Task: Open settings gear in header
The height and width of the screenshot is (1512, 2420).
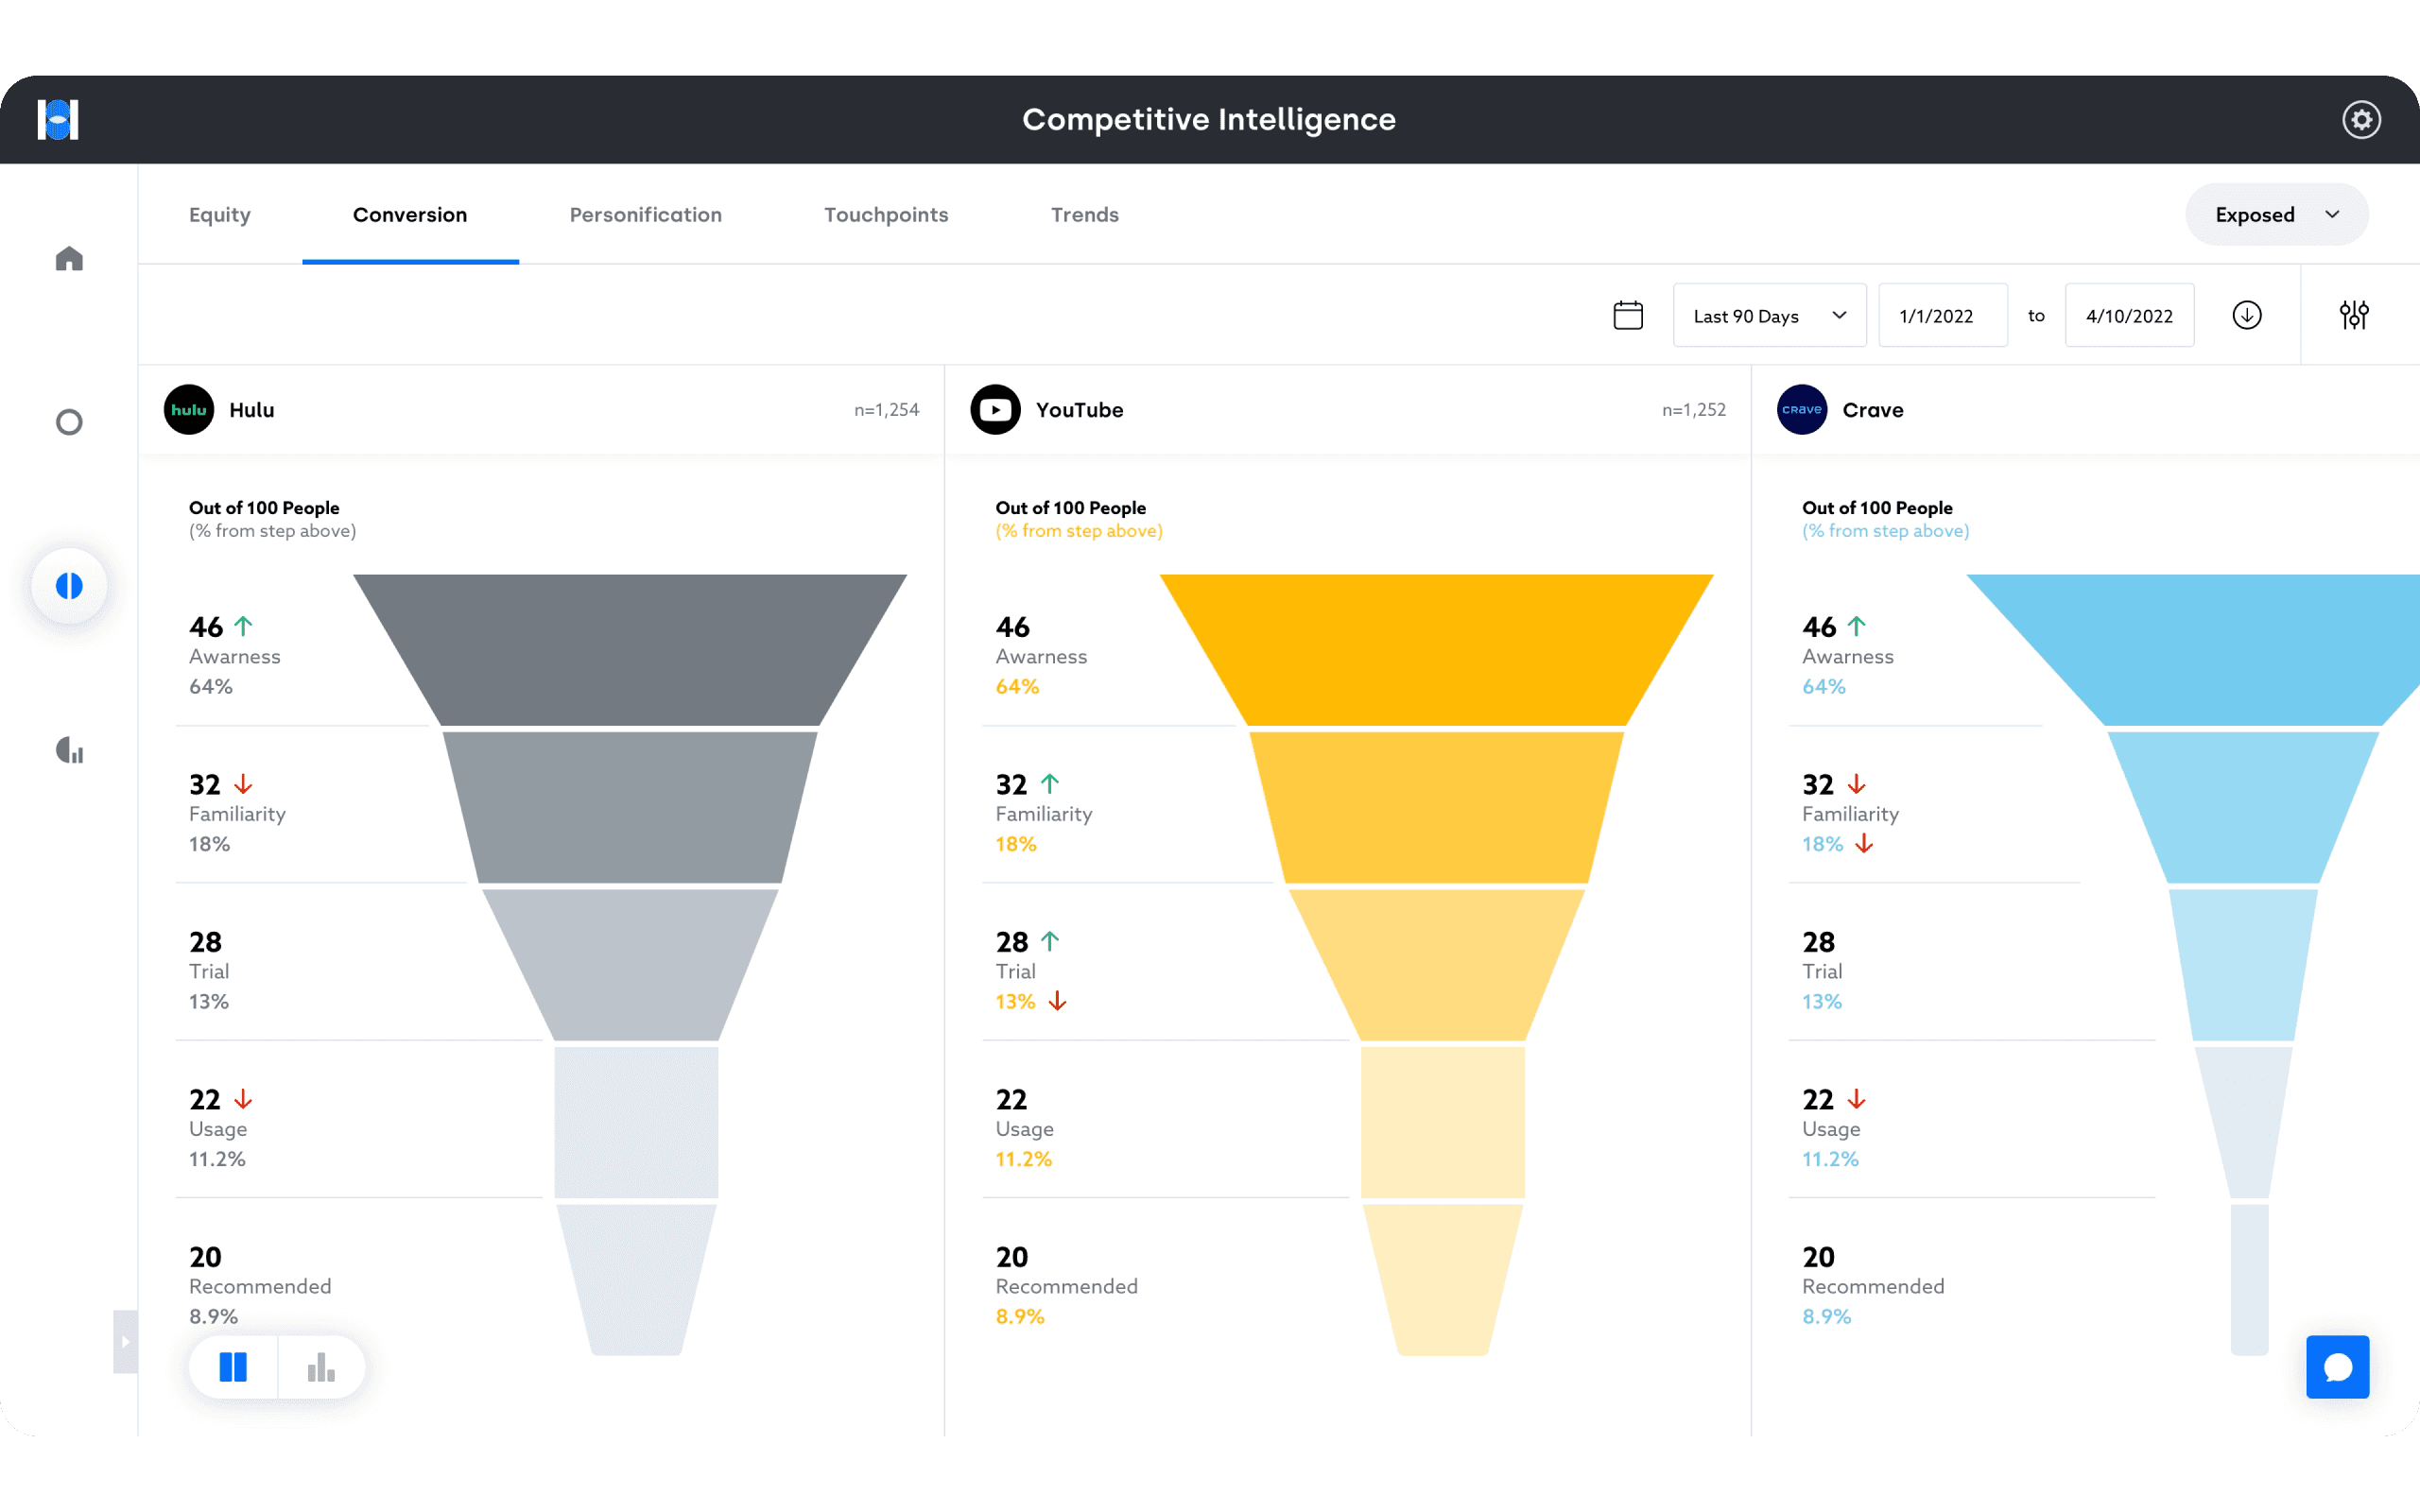Action: click(x=2360, y=120)
